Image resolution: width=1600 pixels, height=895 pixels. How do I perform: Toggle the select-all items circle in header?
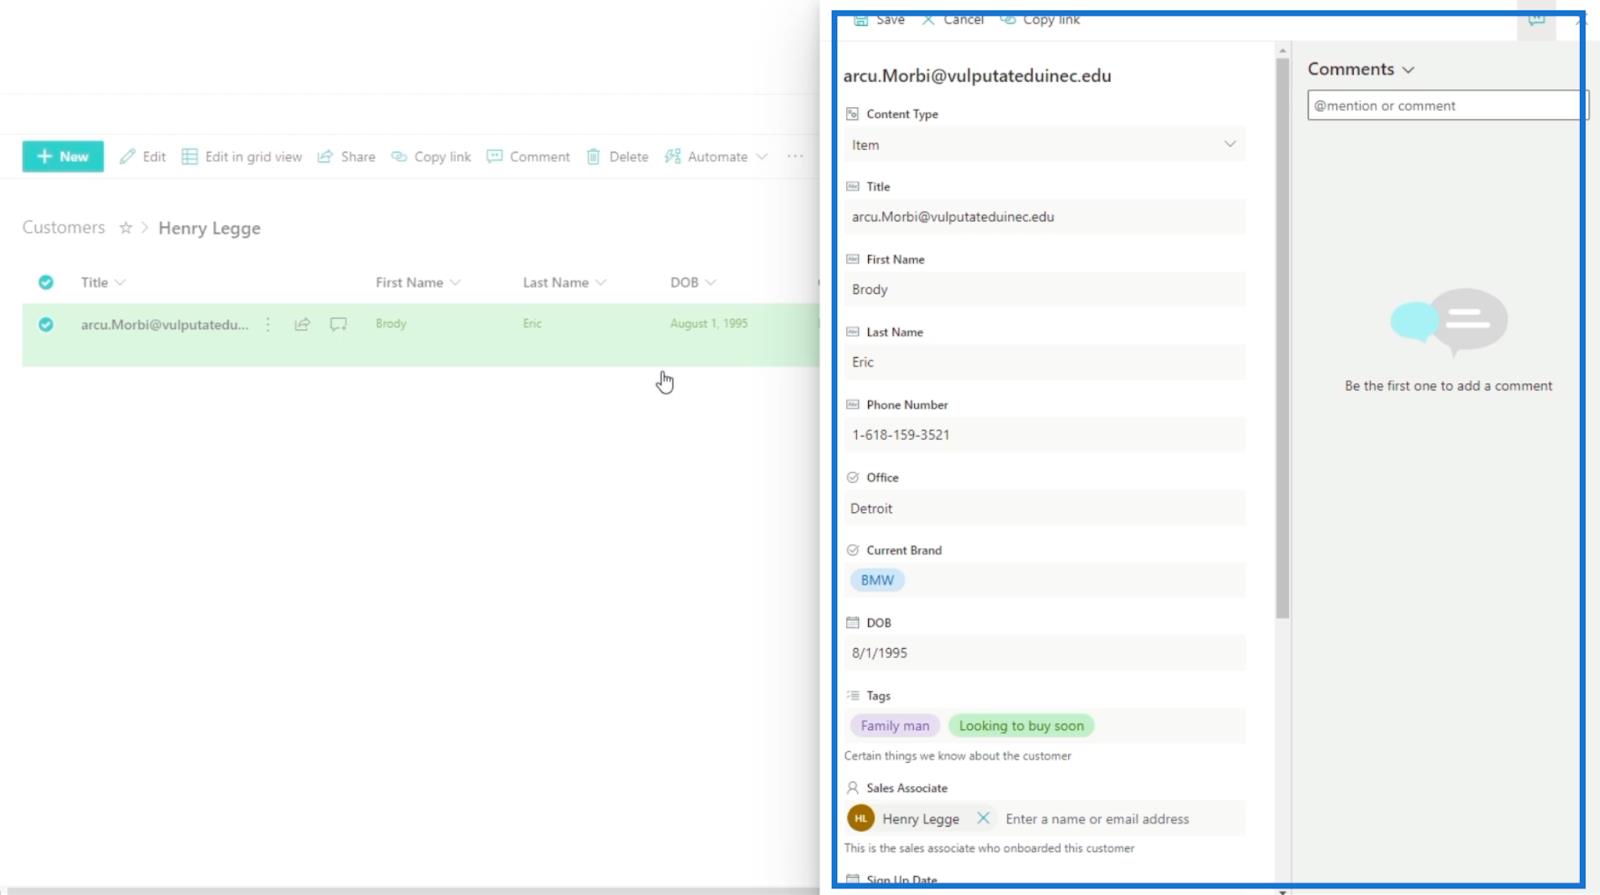[46, 282]
